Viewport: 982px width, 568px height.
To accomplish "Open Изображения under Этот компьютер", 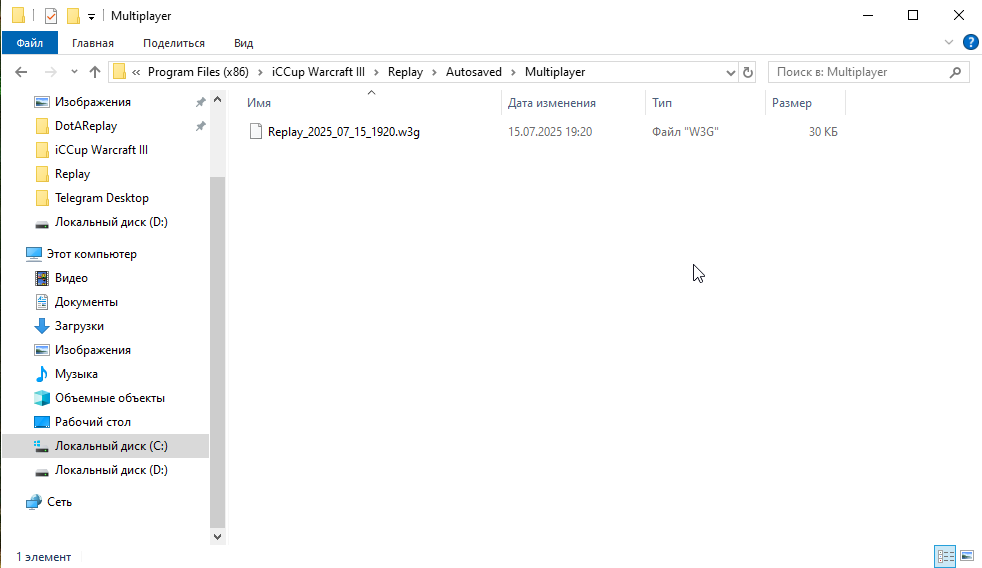I will point(93,350).
